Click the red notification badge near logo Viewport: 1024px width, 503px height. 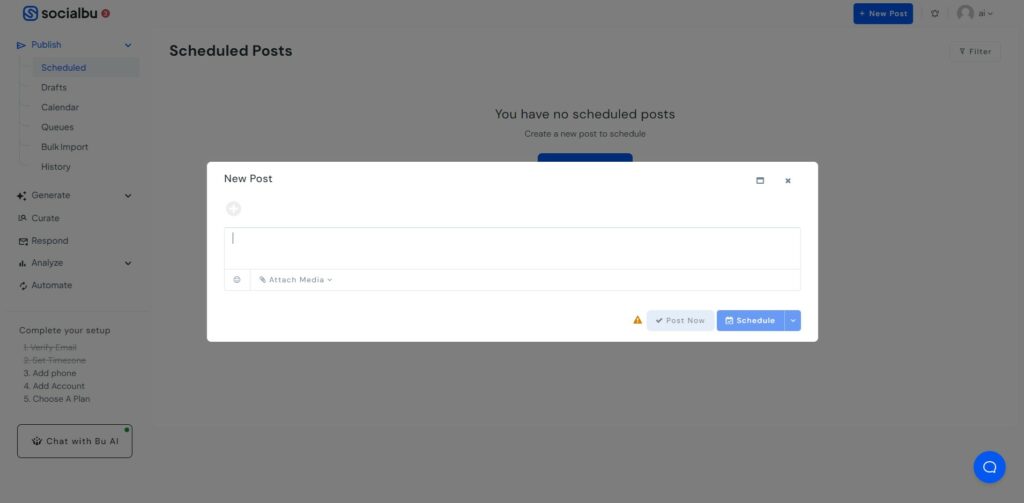[106, 13]
